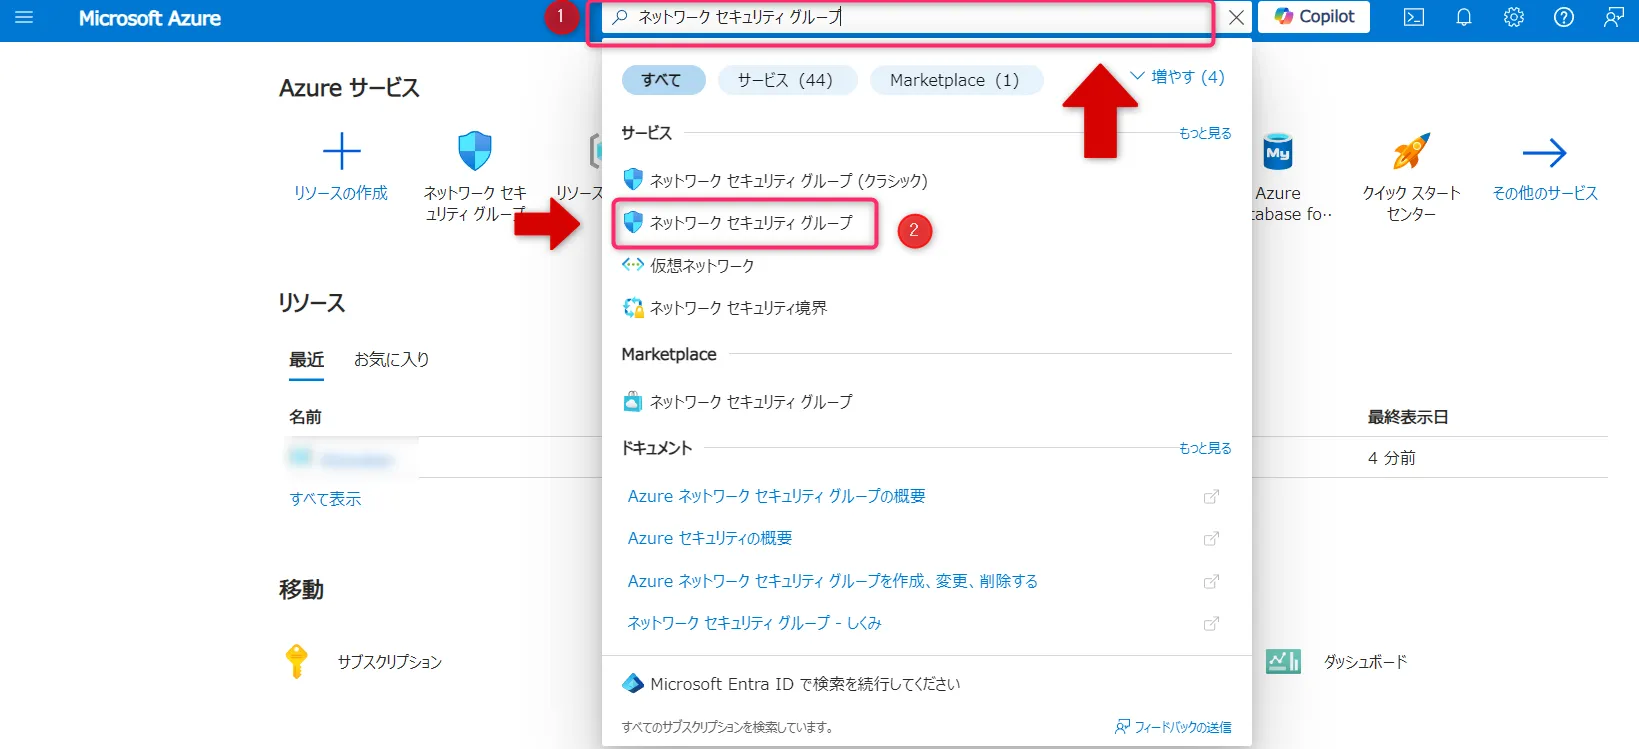Click the その他のサービス label link
This screenshot has width=1639, height=749.
[x=1545, y=193]
